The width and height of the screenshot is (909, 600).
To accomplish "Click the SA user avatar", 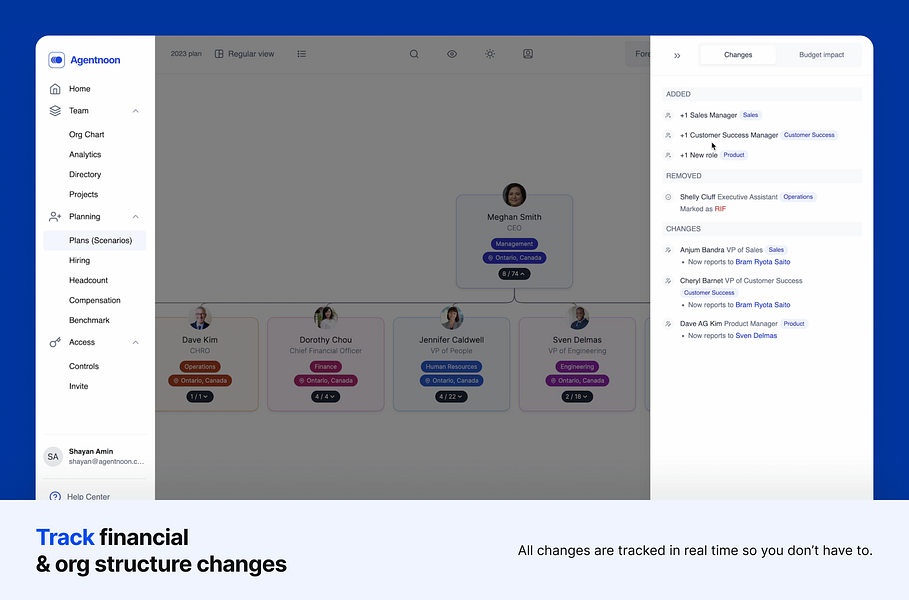I will 53,457.
